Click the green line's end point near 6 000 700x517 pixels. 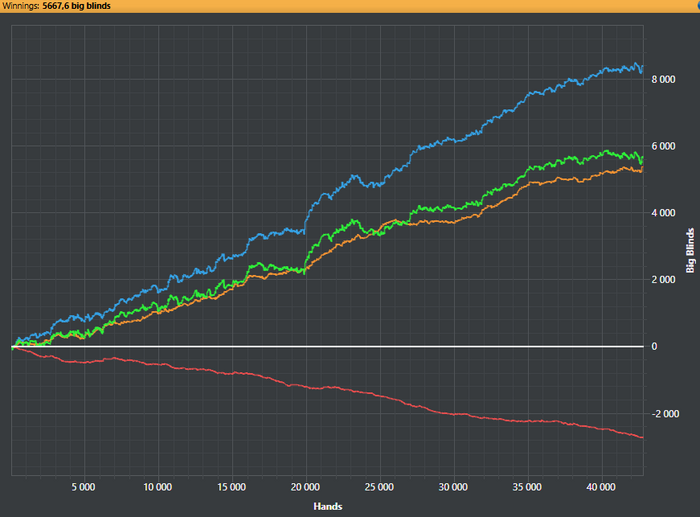click(x=642, y=158)
